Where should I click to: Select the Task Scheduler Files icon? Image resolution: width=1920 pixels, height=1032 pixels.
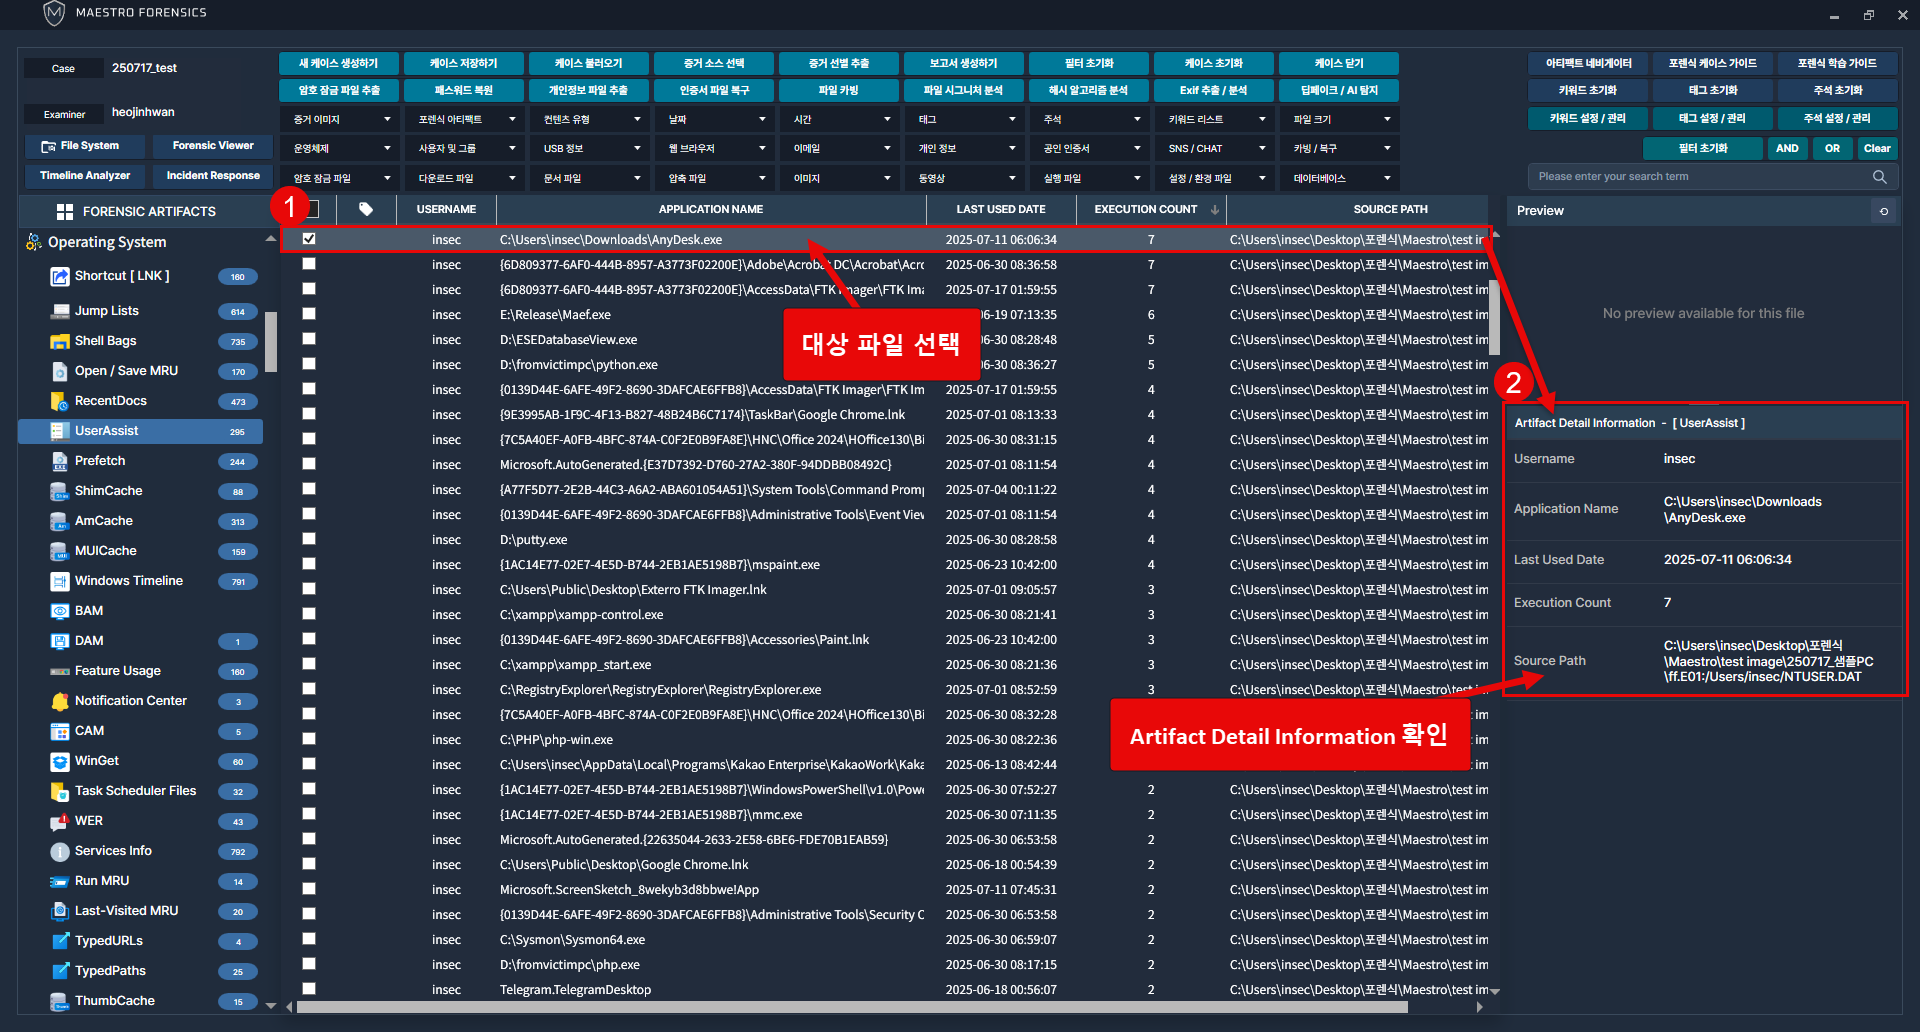click(60, 791)
